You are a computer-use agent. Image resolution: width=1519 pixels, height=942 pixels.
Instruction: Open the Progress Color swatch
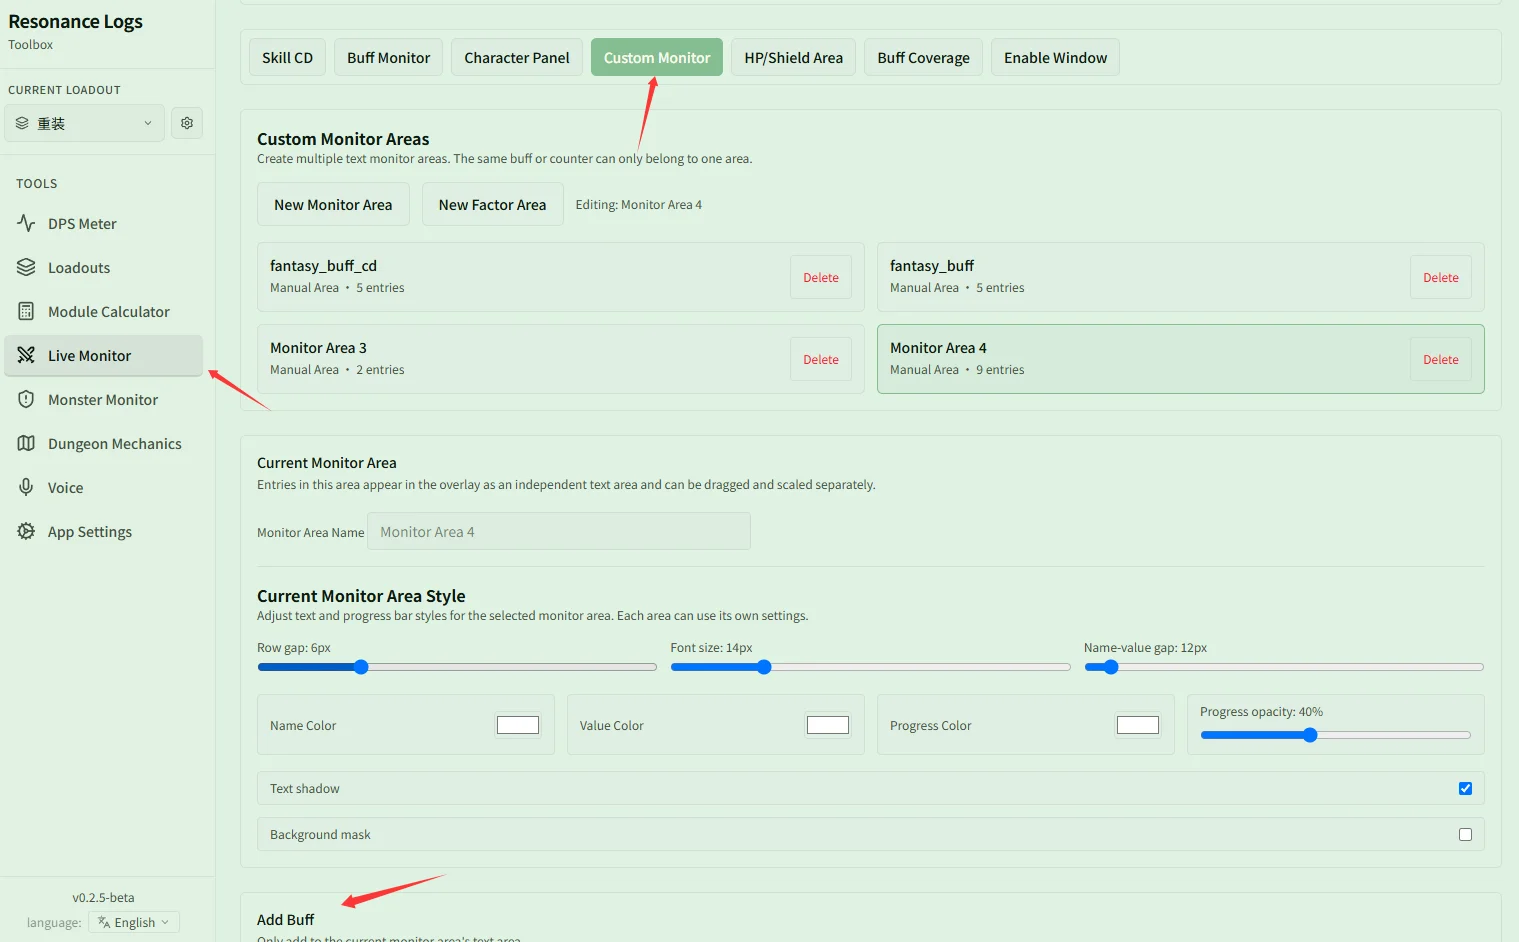point(1138,725)
